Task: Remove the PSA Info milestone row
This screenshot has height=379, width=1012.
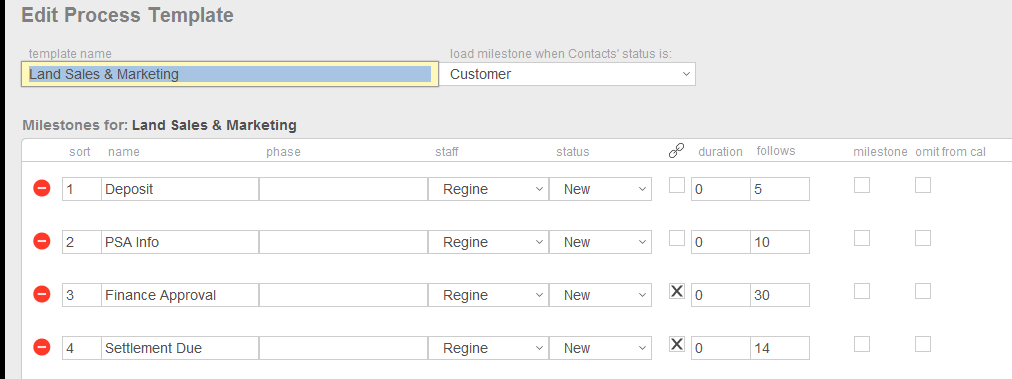Action: click(x=41, y=241)
